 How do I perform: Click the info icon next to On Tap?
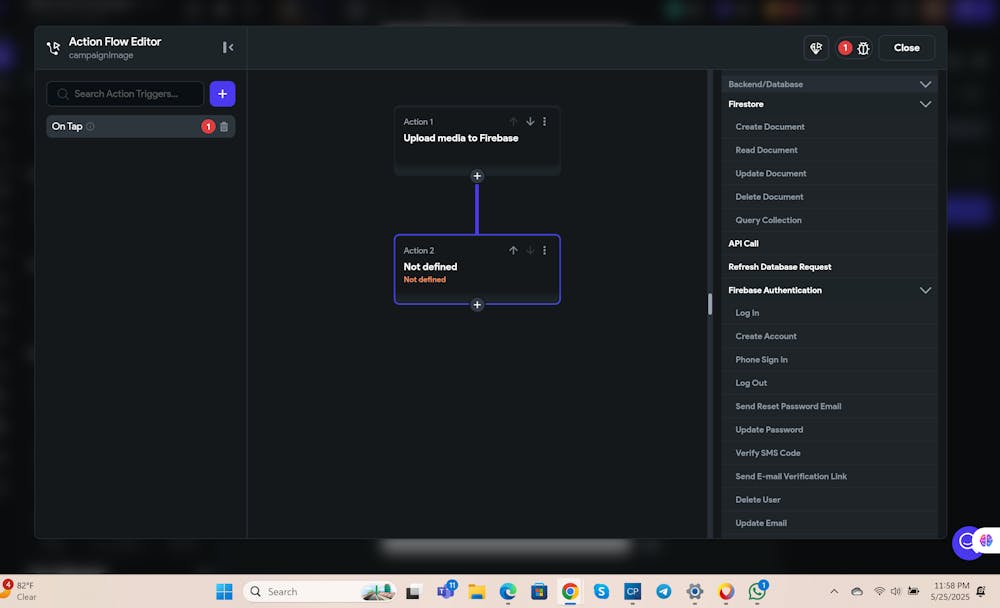90,126
